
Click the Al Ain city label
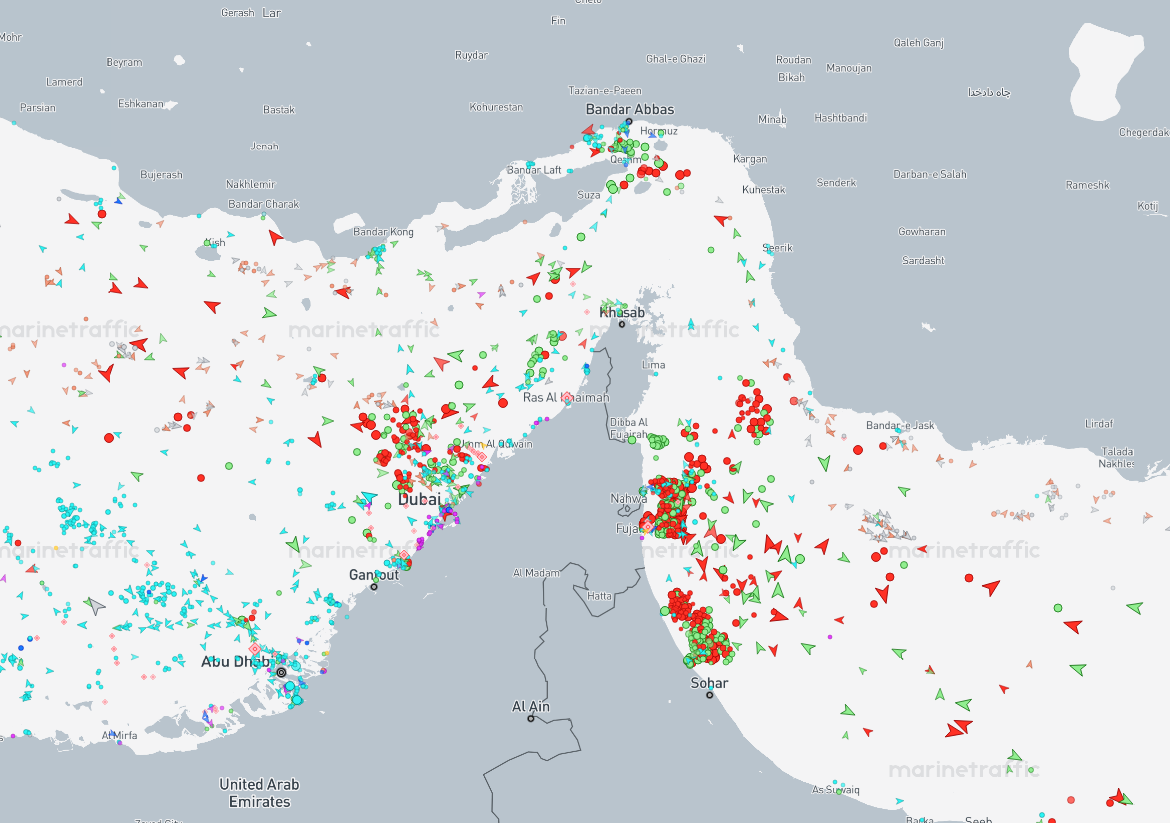pos(531,707)
